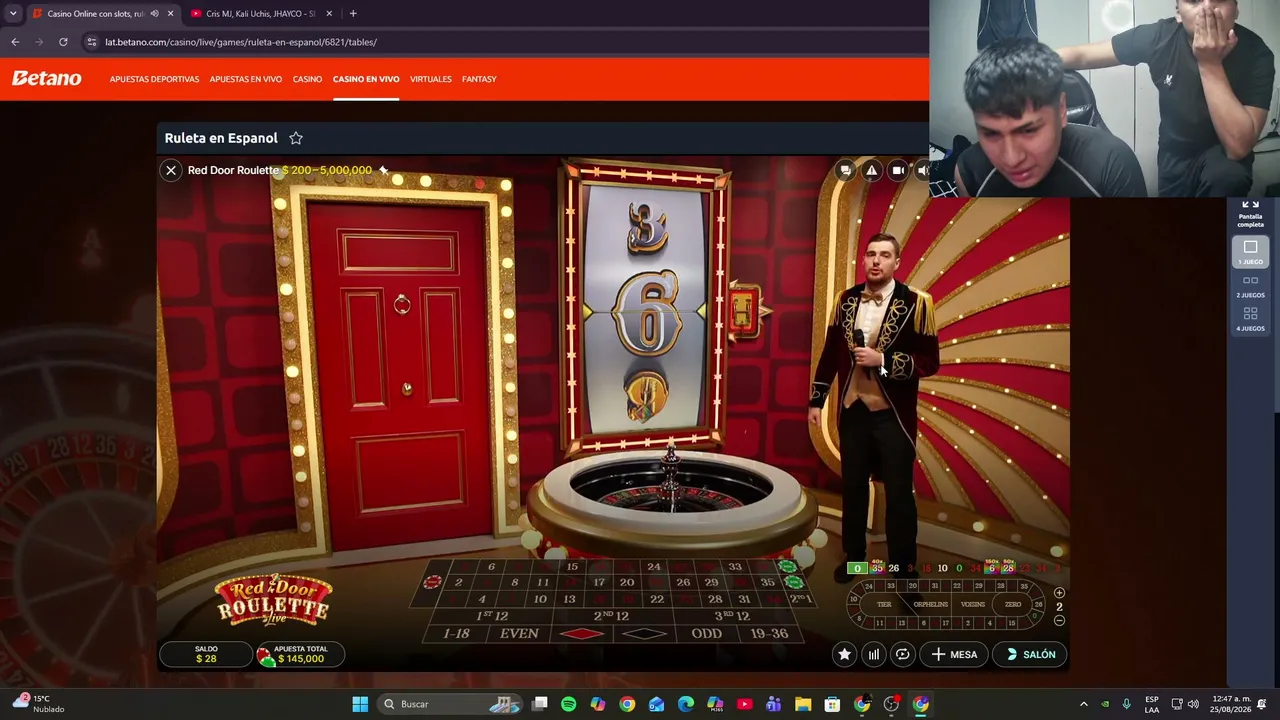Screen dimensions: 1280x720
Task: Bet on number 22 on table
Action: 657,599
